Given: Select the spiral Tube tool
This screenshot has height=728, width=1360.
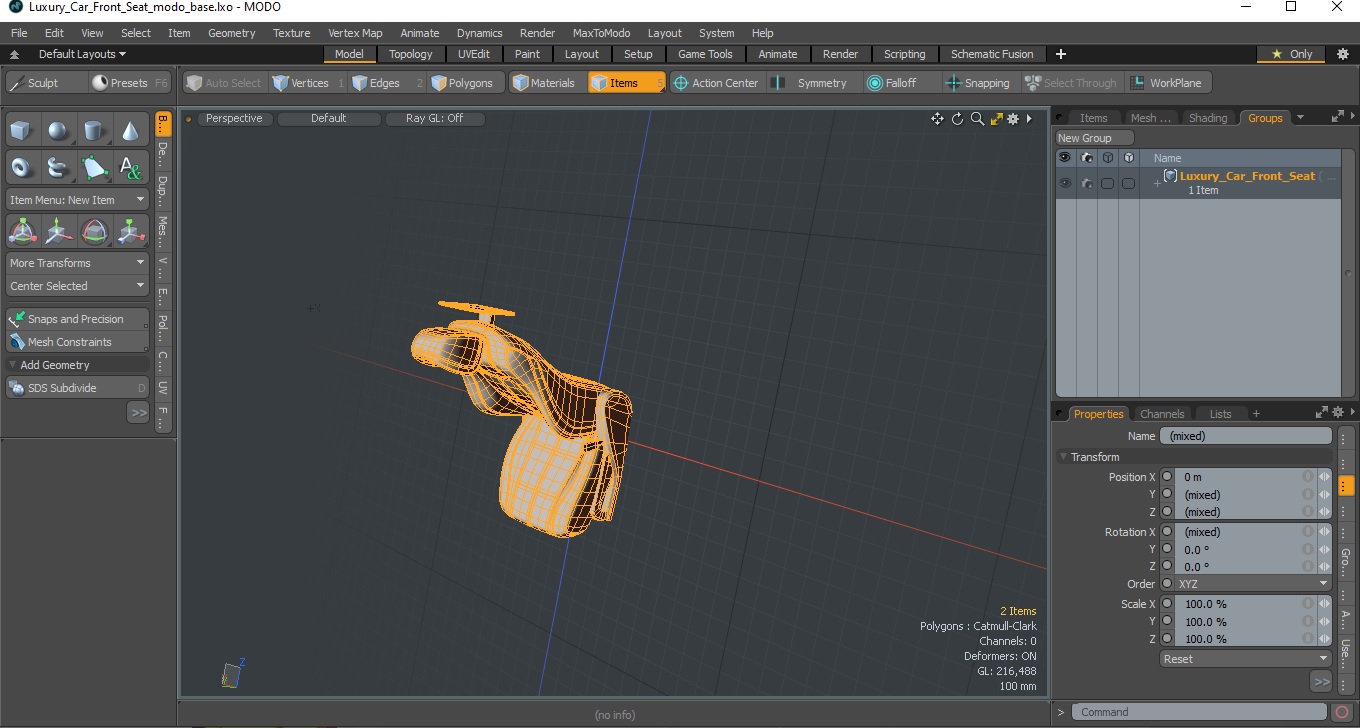Looking at the screenshot, I should tap(59, 168).
